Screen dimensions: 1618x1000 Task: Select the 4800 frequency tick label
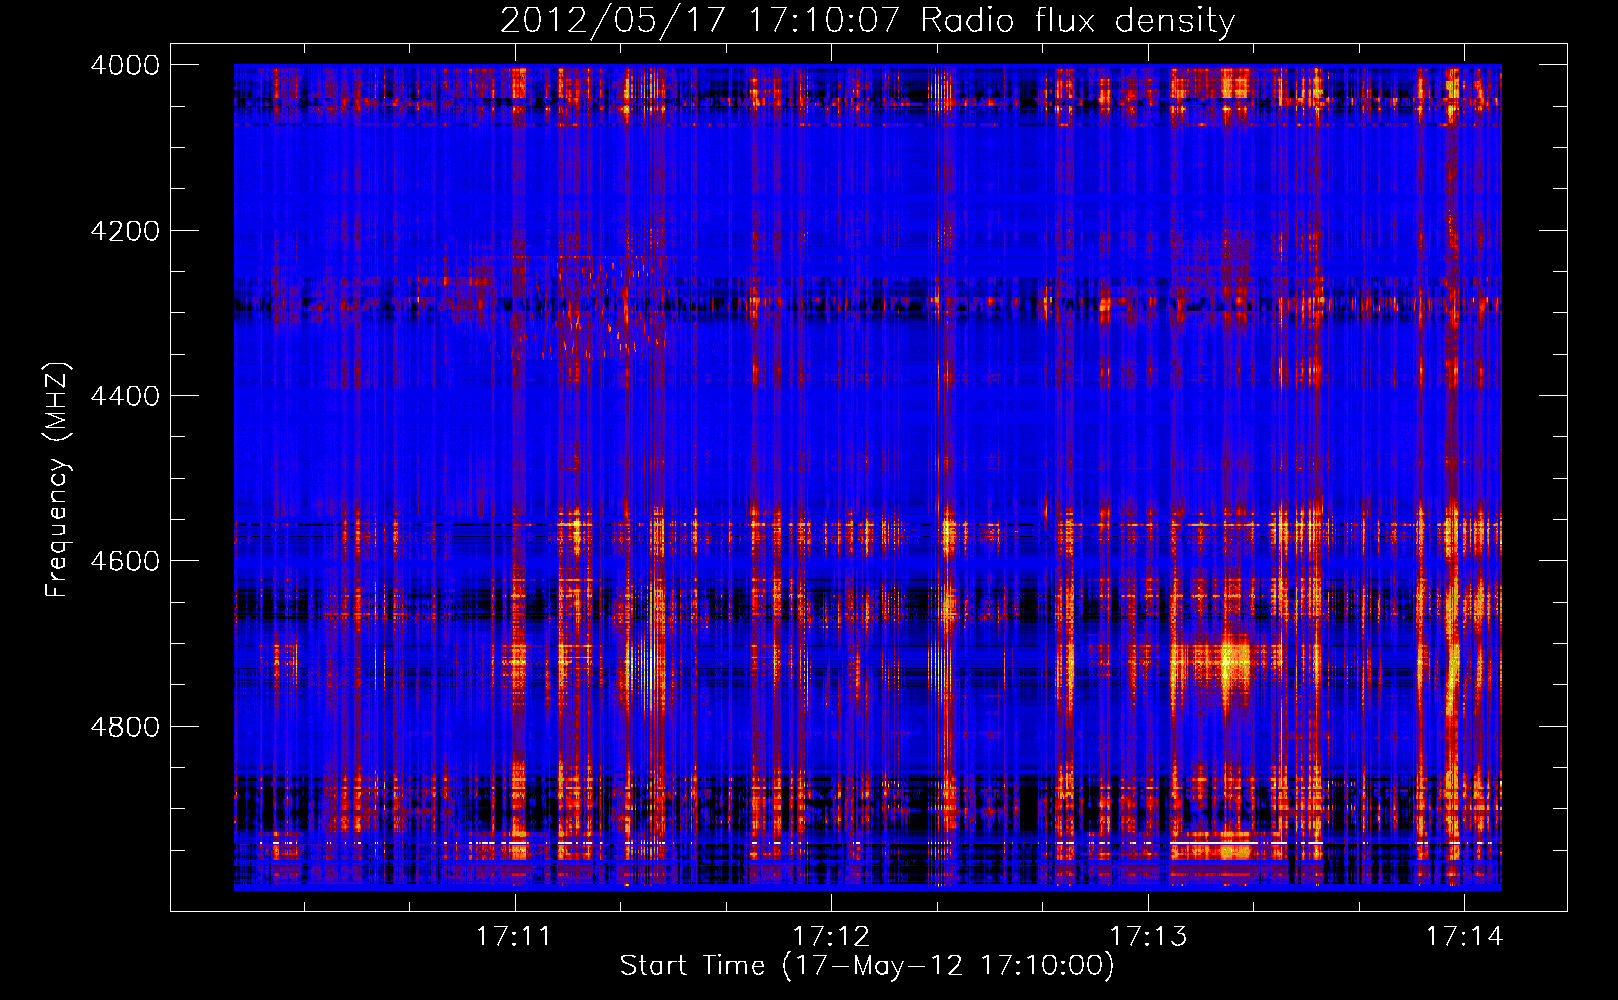(125, 726)
